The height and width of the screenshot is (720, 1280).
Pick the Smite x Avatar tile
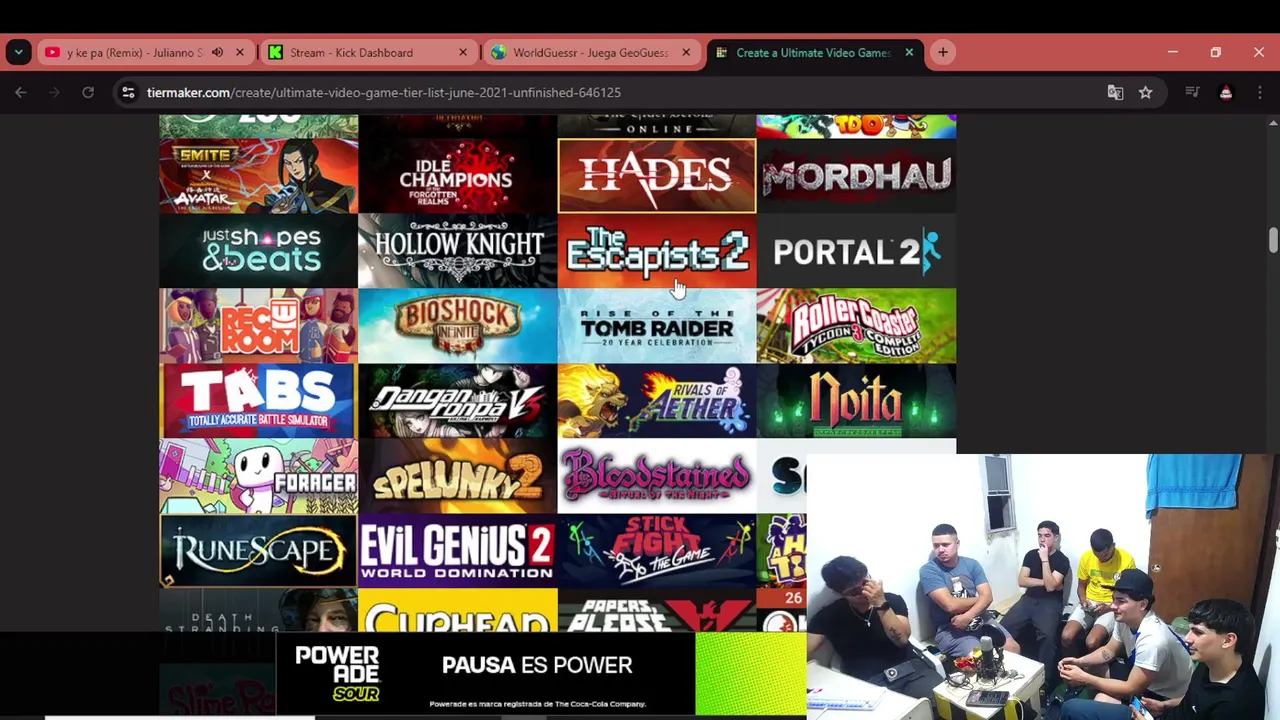258,176
